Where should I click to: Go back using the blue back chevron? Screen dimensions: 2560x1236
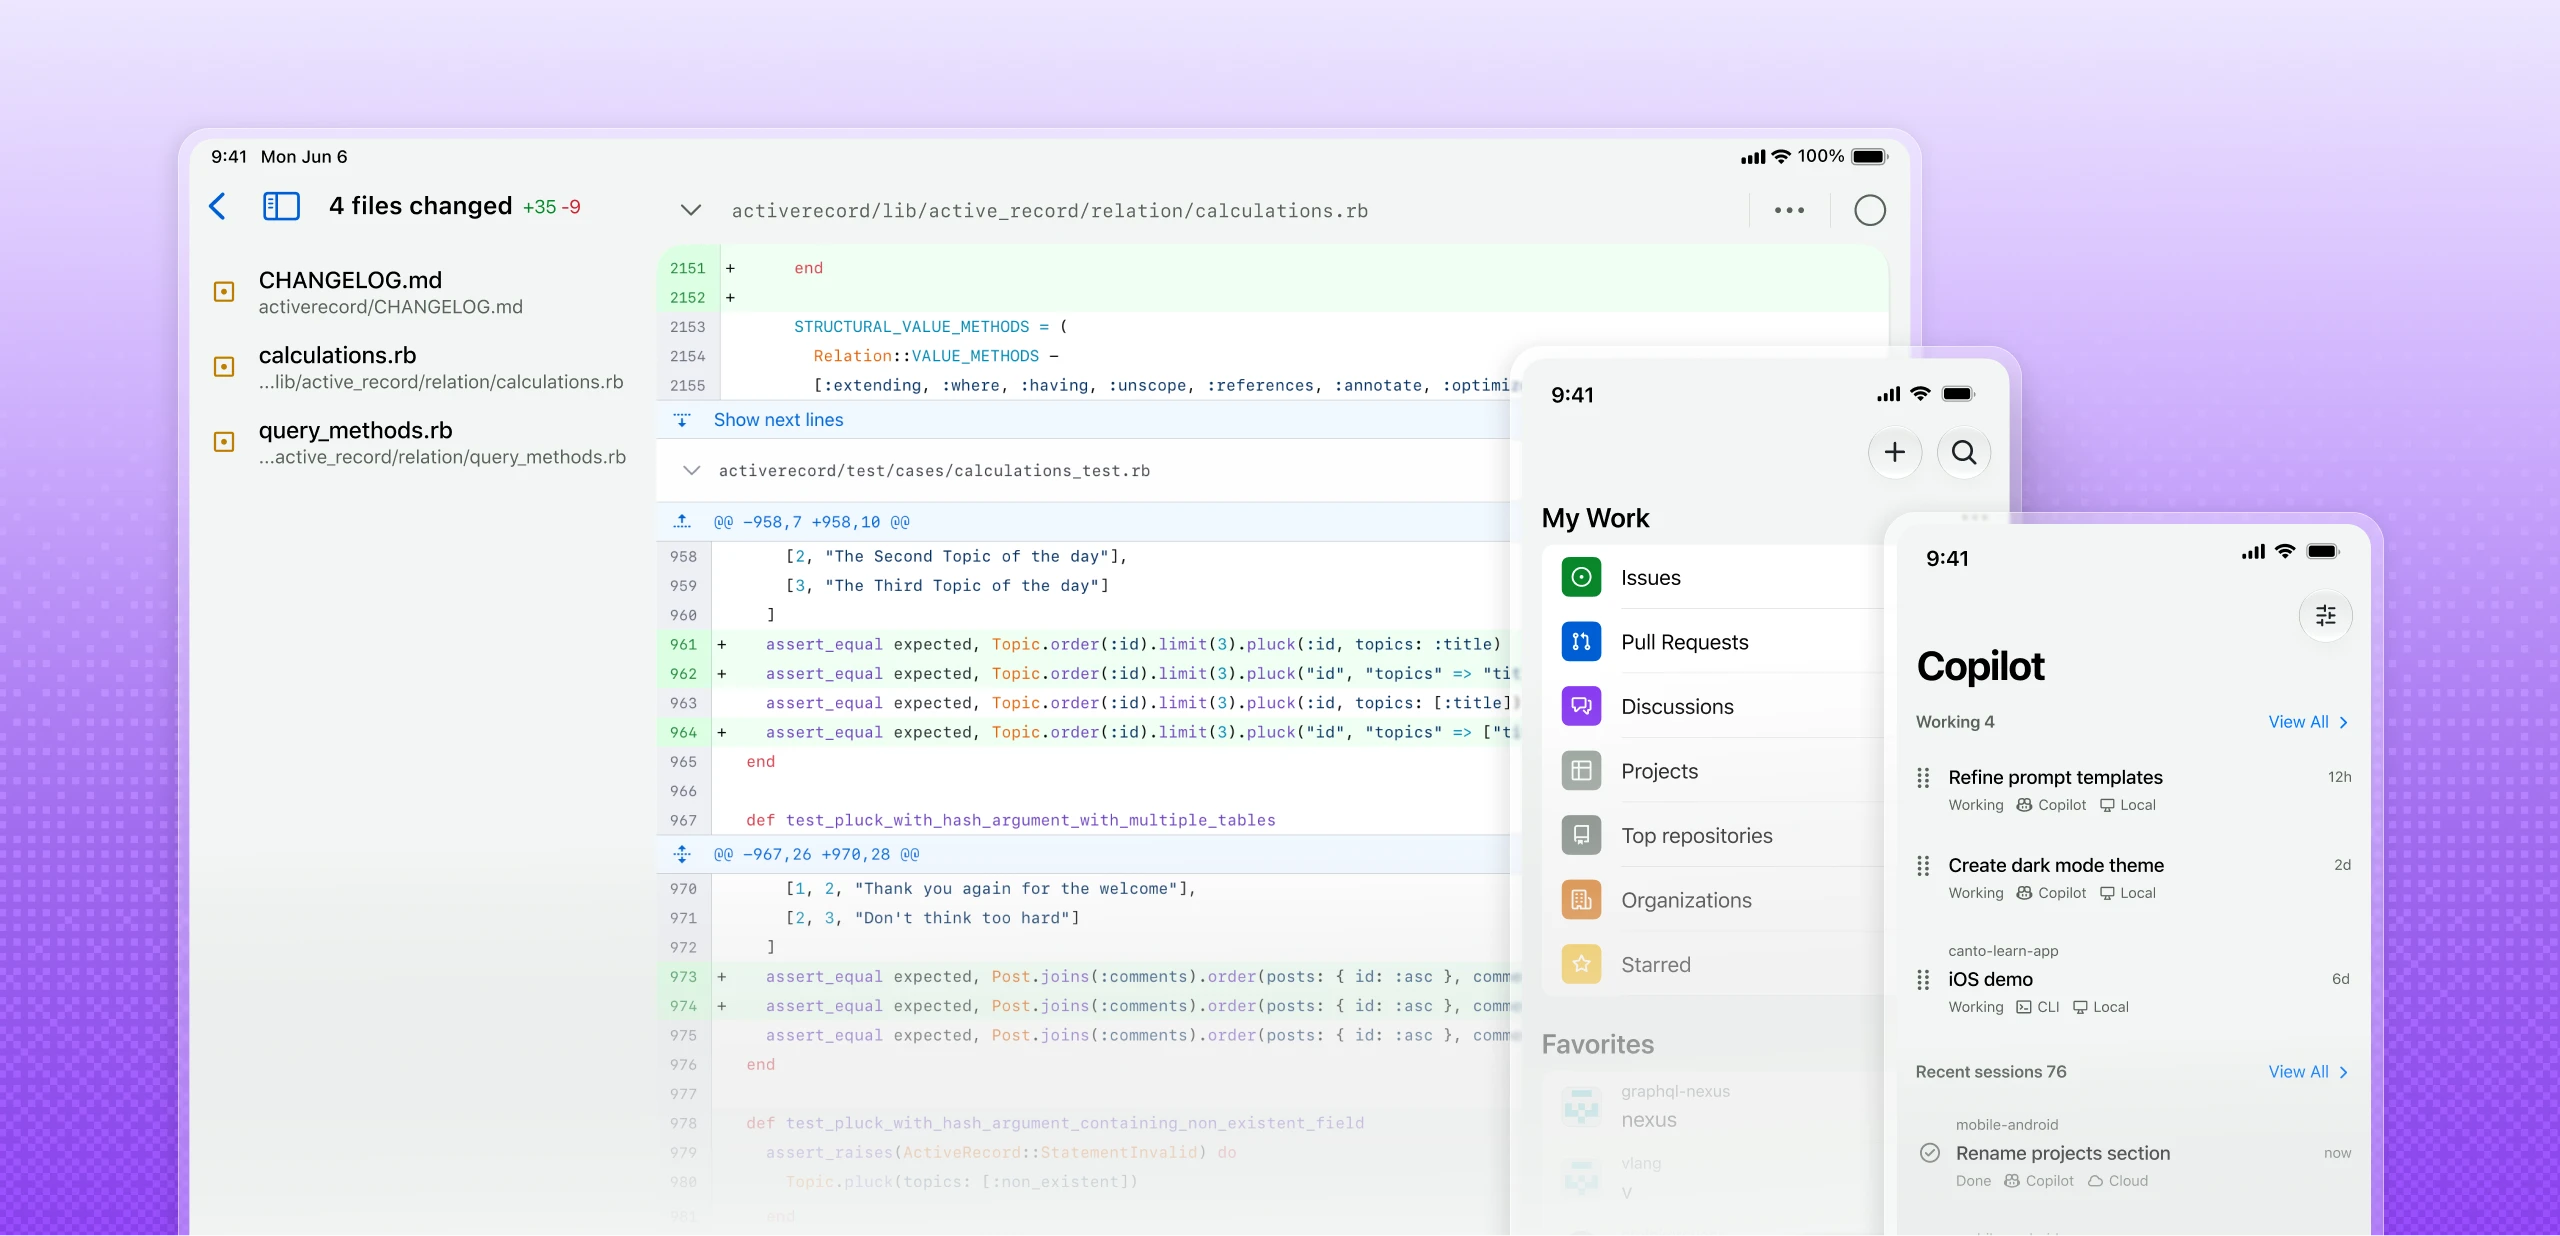tap(217, 206)
